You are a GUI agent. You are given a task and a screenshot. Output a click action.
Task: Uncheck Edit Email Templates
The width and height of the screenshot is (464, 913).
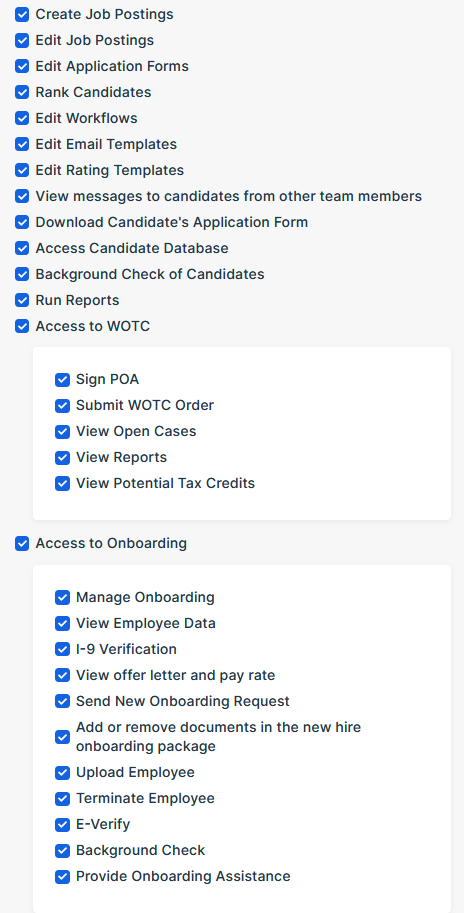[x=22, y=144]
